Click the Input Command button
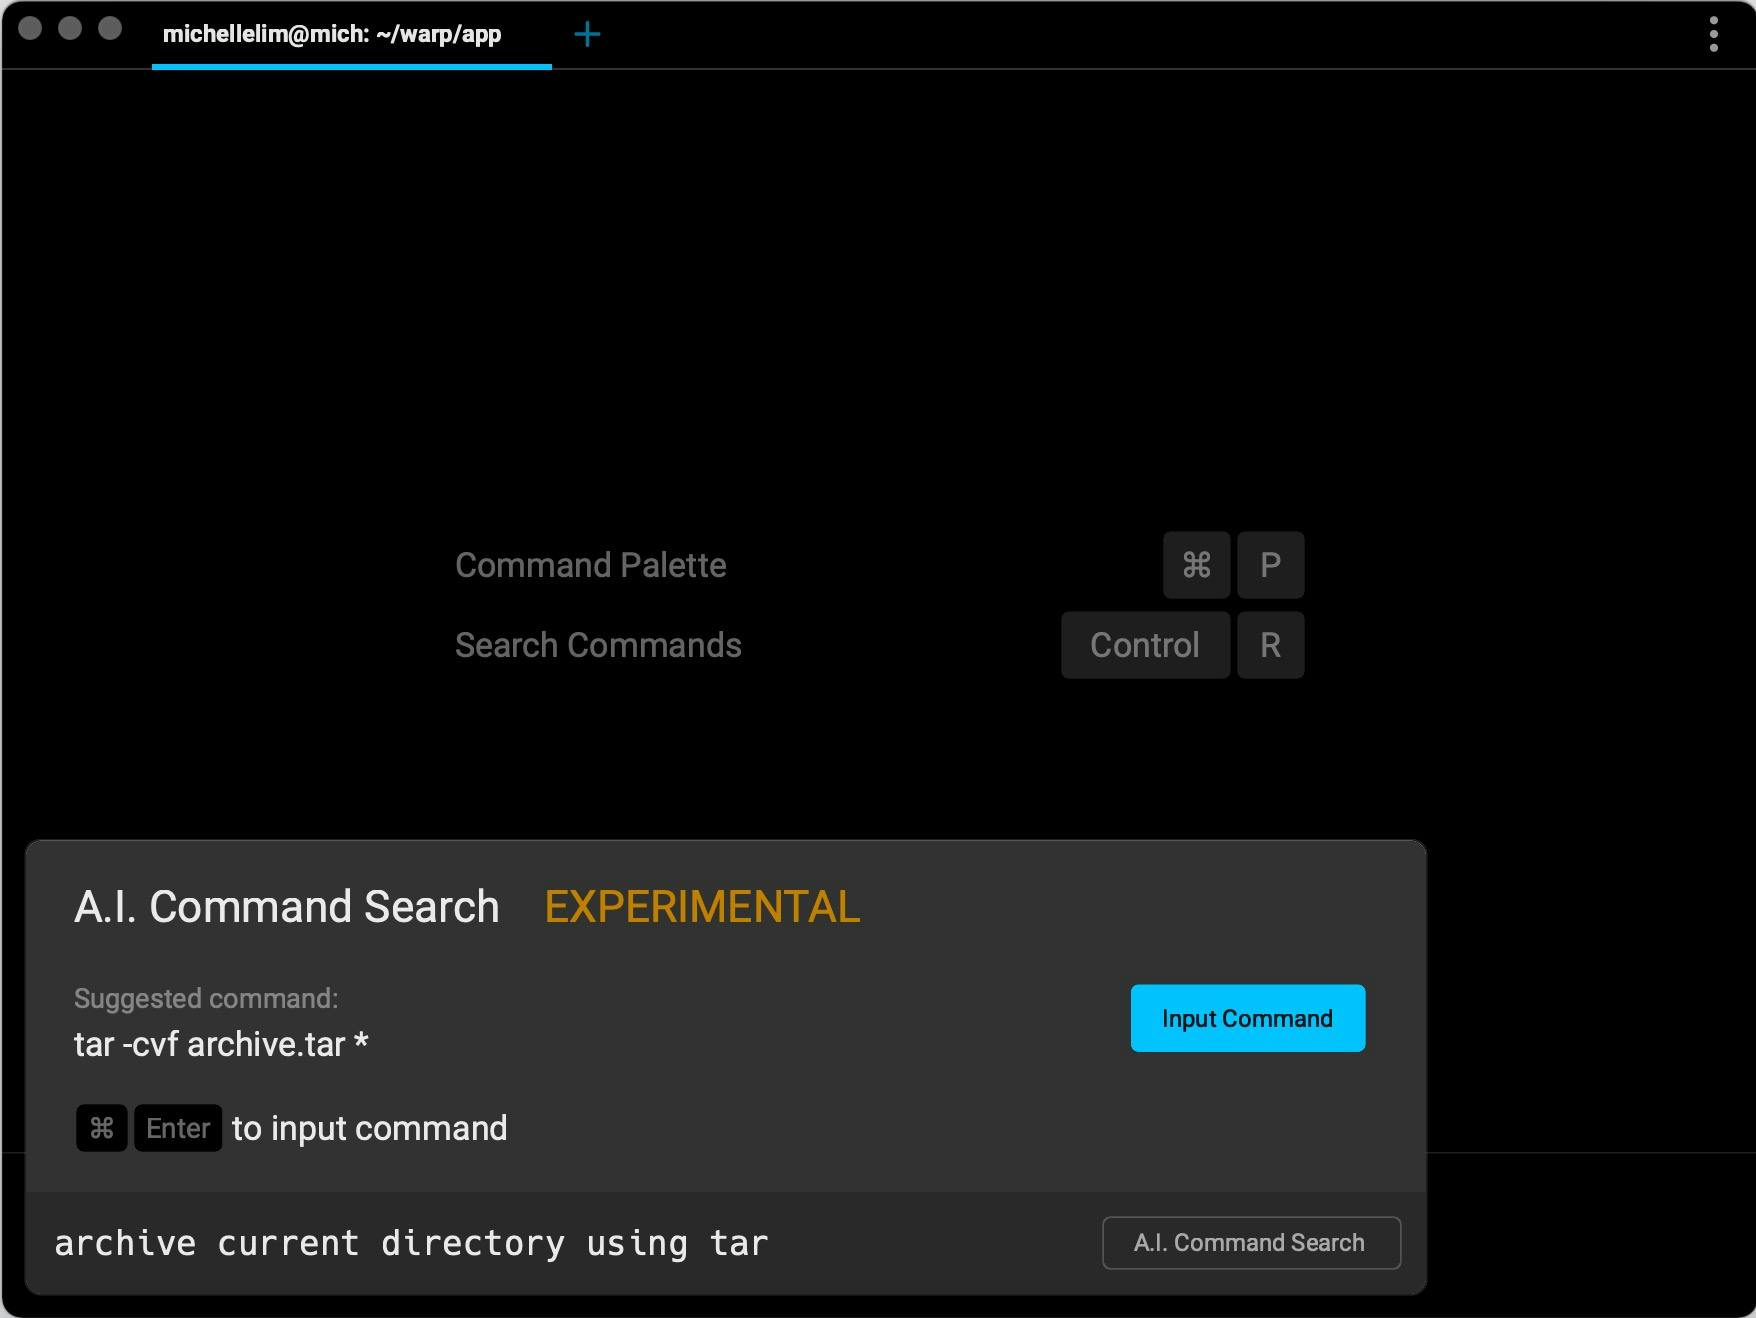1756x1318 pixels. click(1248, 1018)
